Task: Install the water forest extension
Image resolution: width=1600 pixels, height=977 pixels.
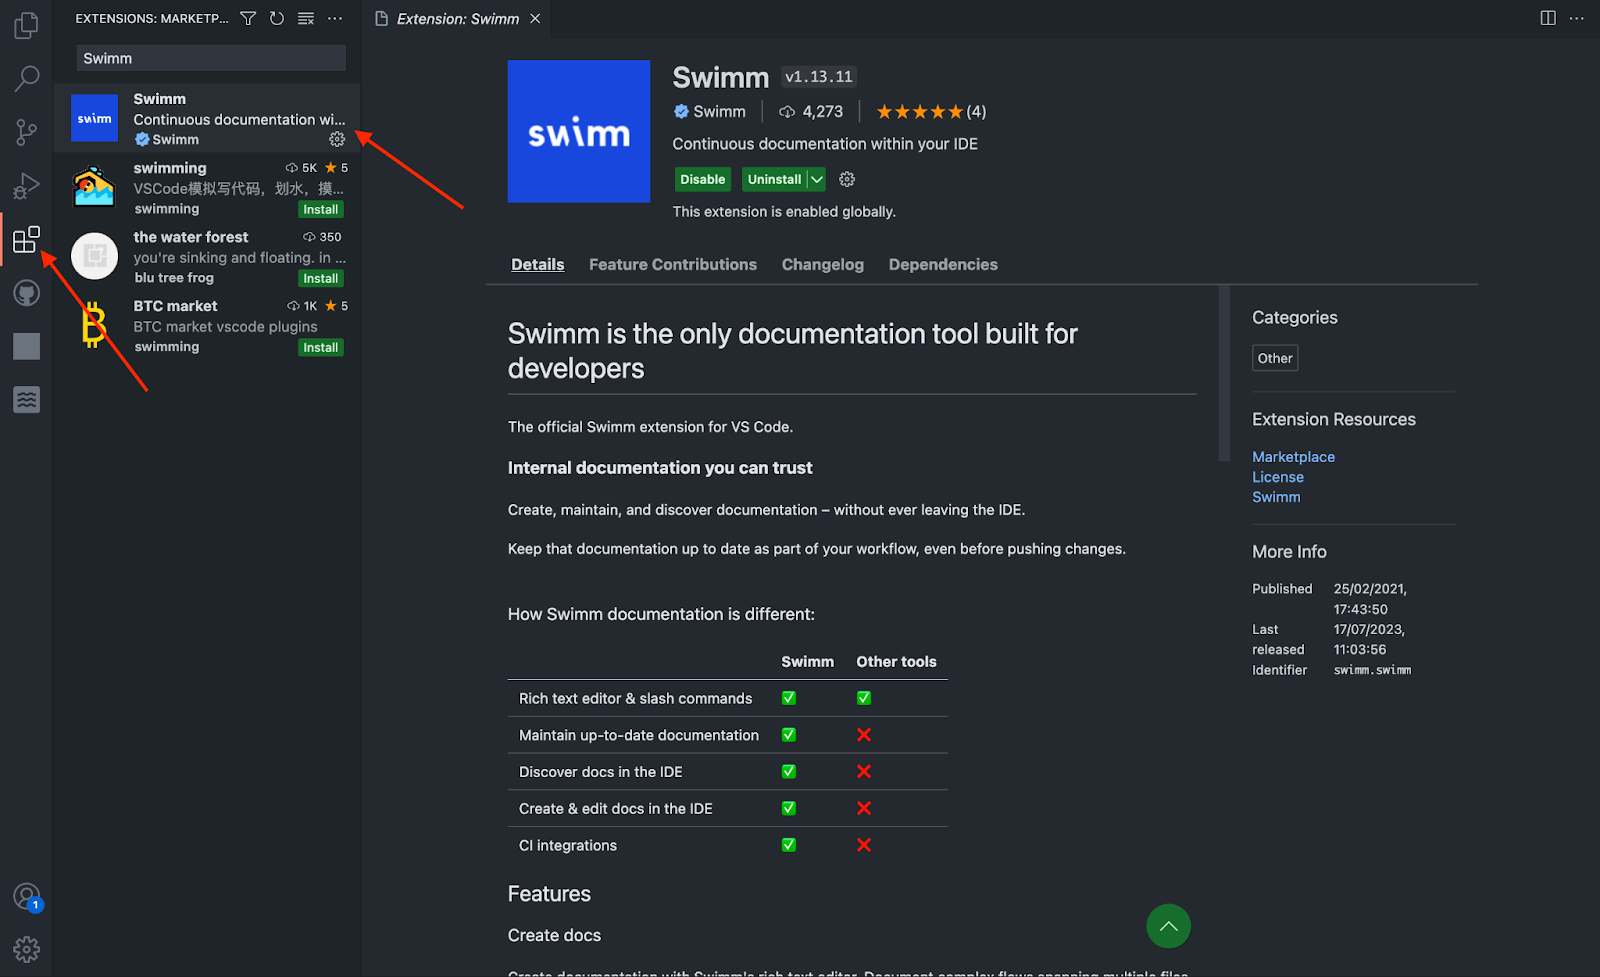Action: [x=321, y=278]
